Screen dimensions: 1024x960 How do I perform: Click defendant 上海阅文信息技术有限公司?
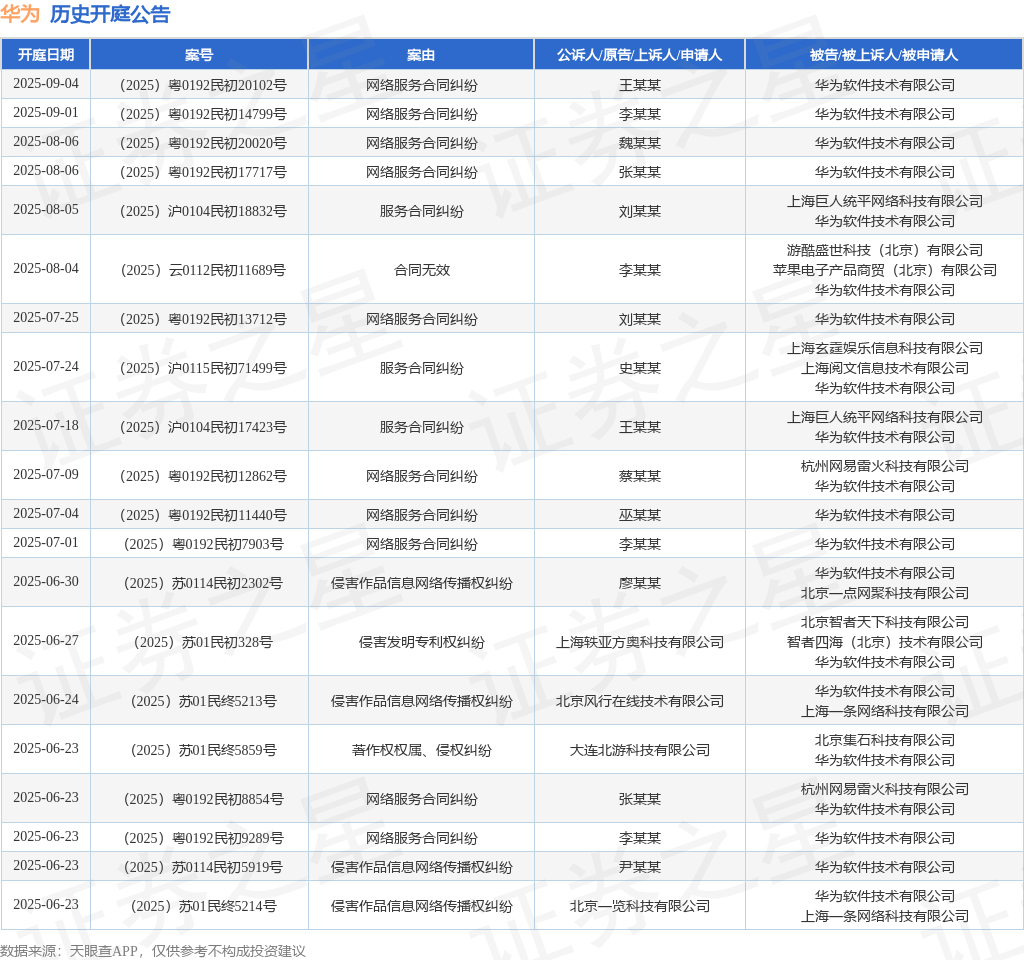[x=885, y=368]
